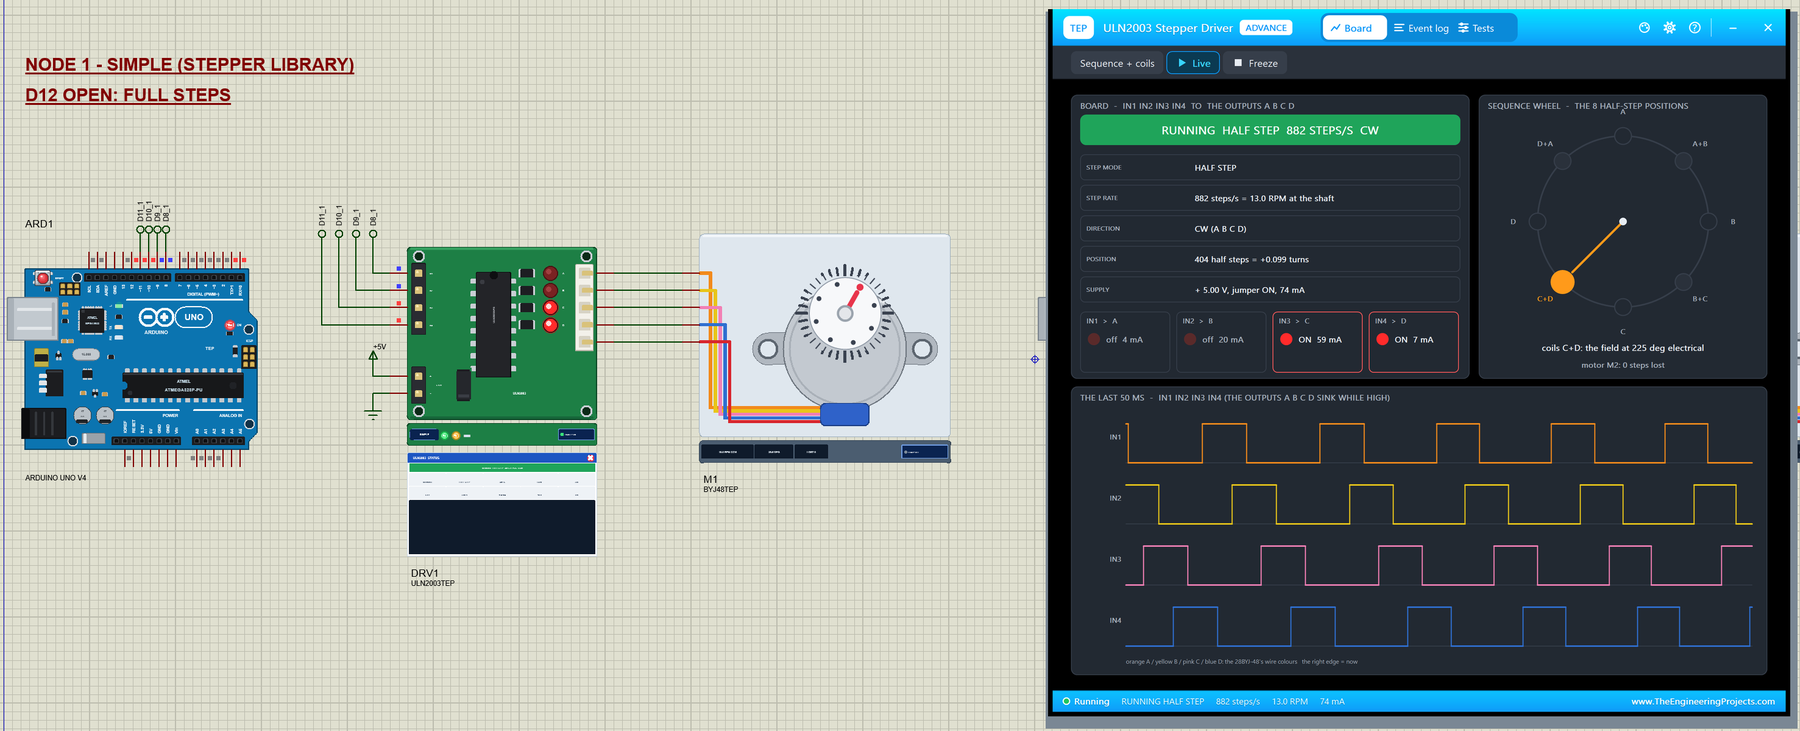
Task: Select the A+B node on sequence wheel
Action: point(1684,161)
